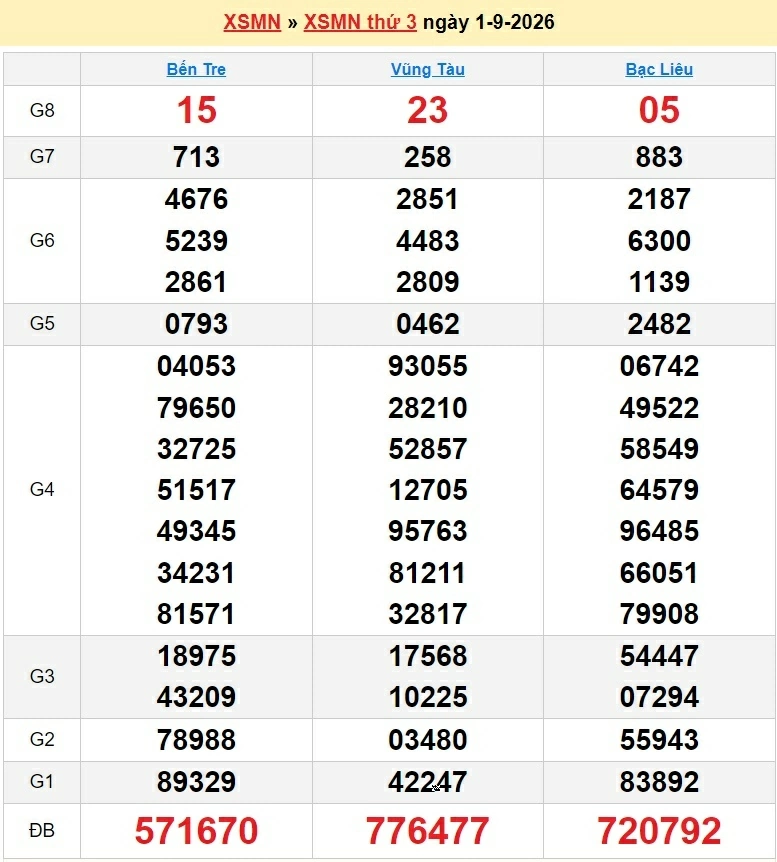This screenshot has height=862, width=777.
Task: Select Bạc Liêu G2 number 55943
Action: tap(659, 739)
